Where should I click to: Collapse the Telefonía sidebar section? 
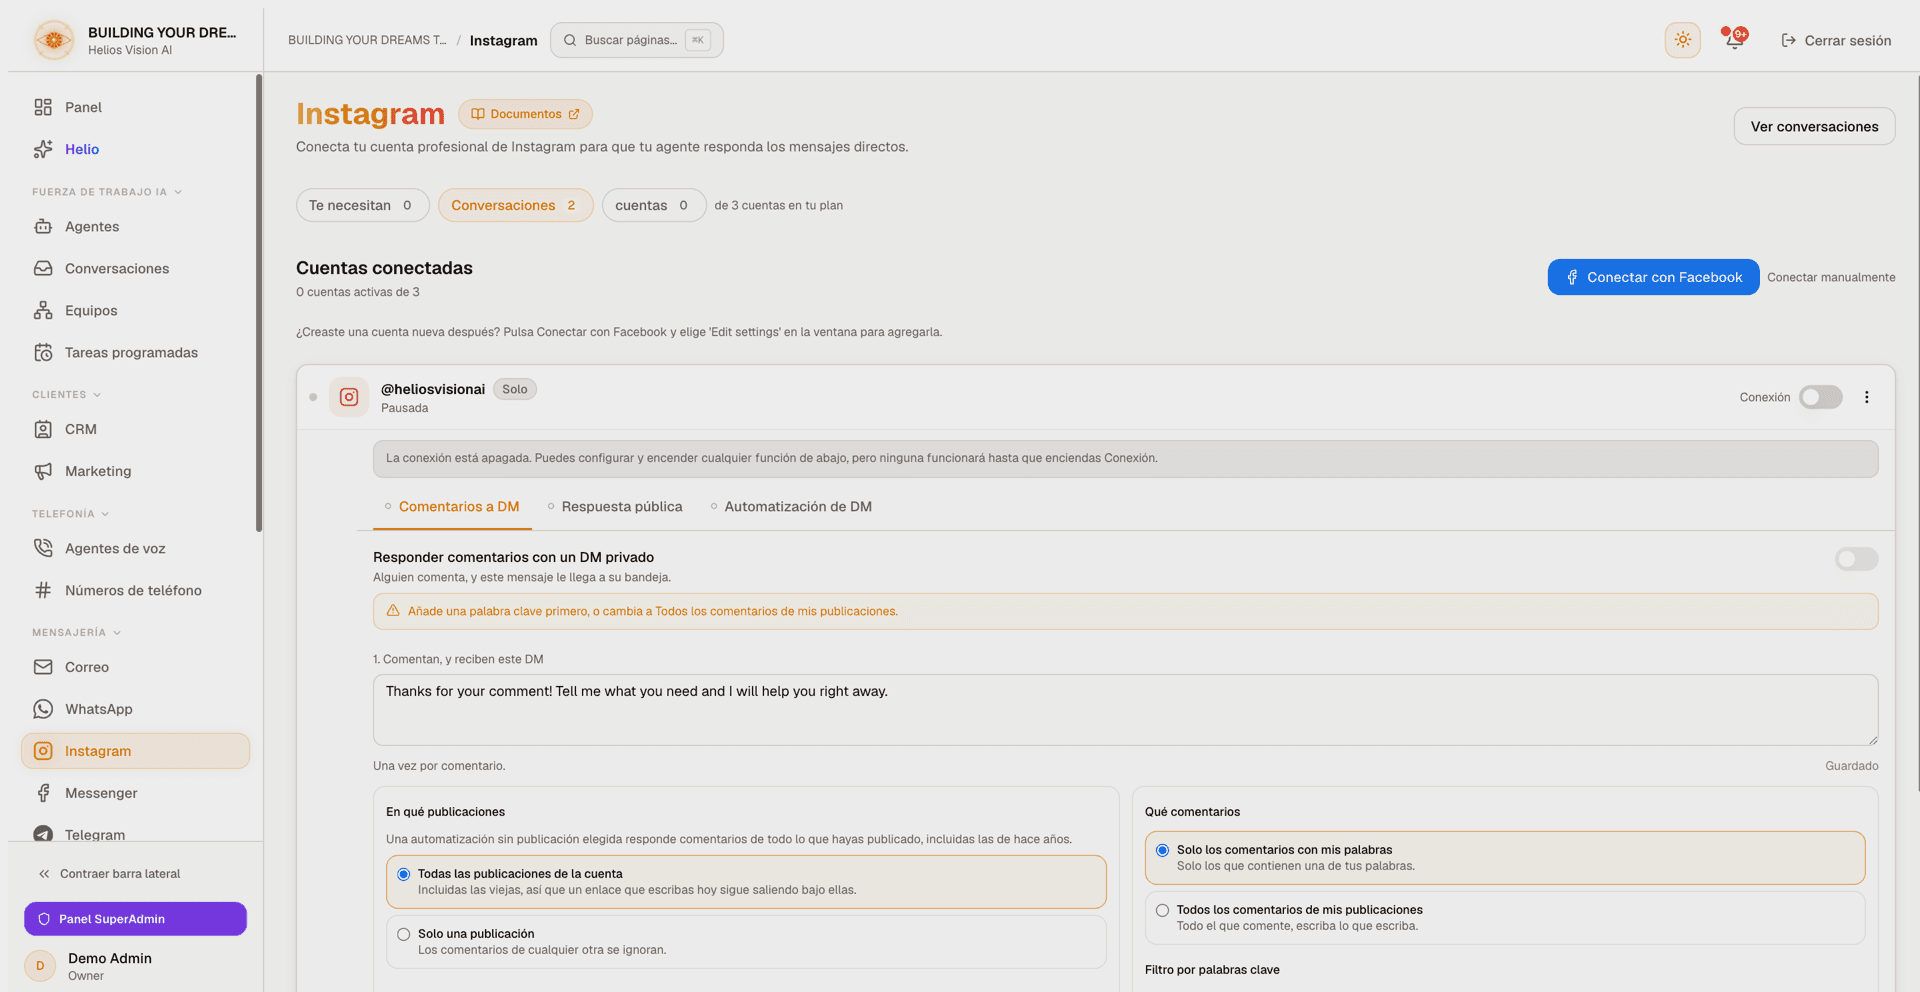point(71,514)
